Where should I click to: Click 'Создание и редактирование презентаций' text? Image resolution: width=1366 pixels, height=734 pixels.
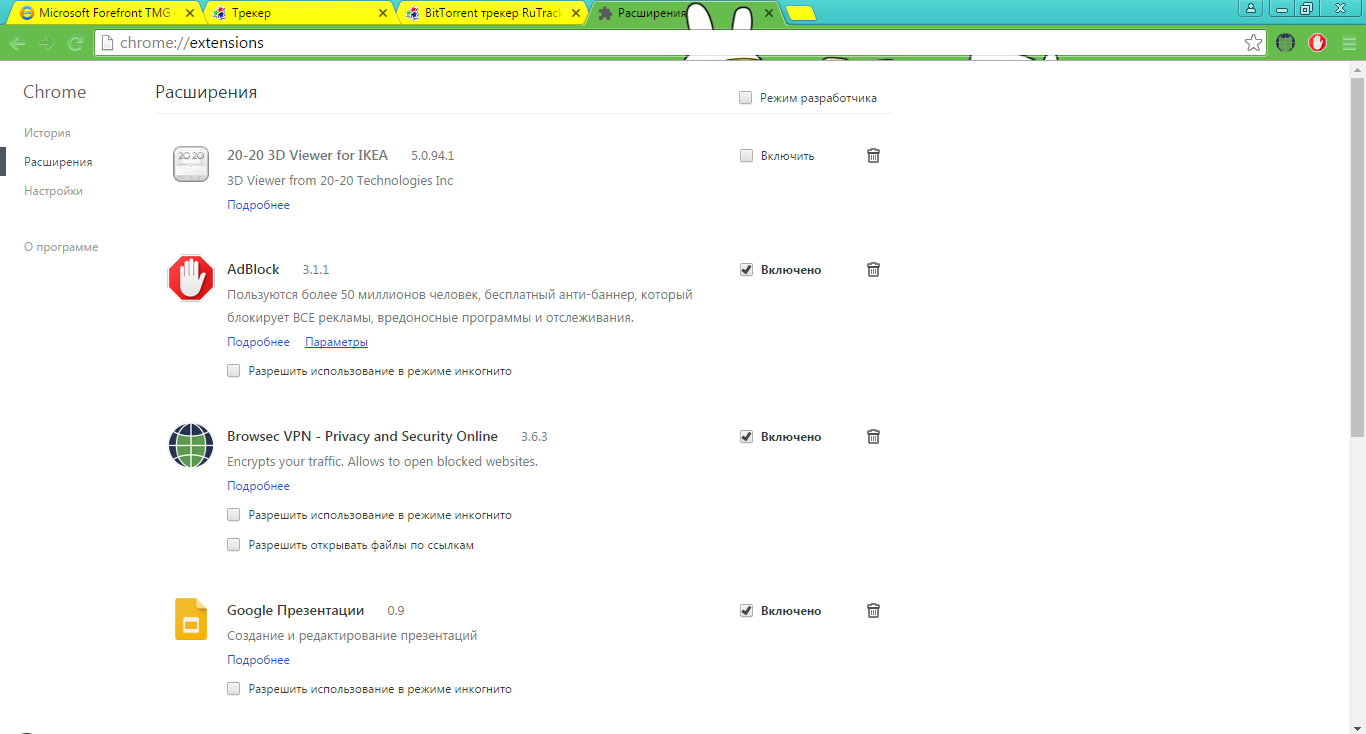tap(352, 636)
